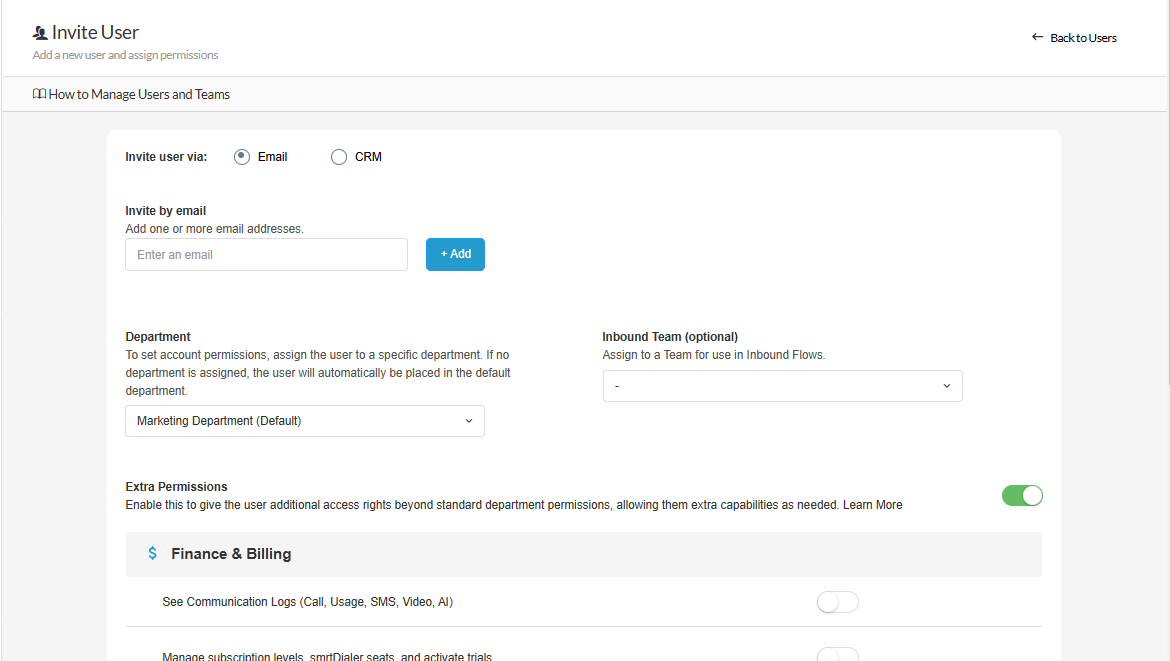This screenshot has width=1170, height=661.
Task: Click the Learn More link
Action: pos(872,505)
